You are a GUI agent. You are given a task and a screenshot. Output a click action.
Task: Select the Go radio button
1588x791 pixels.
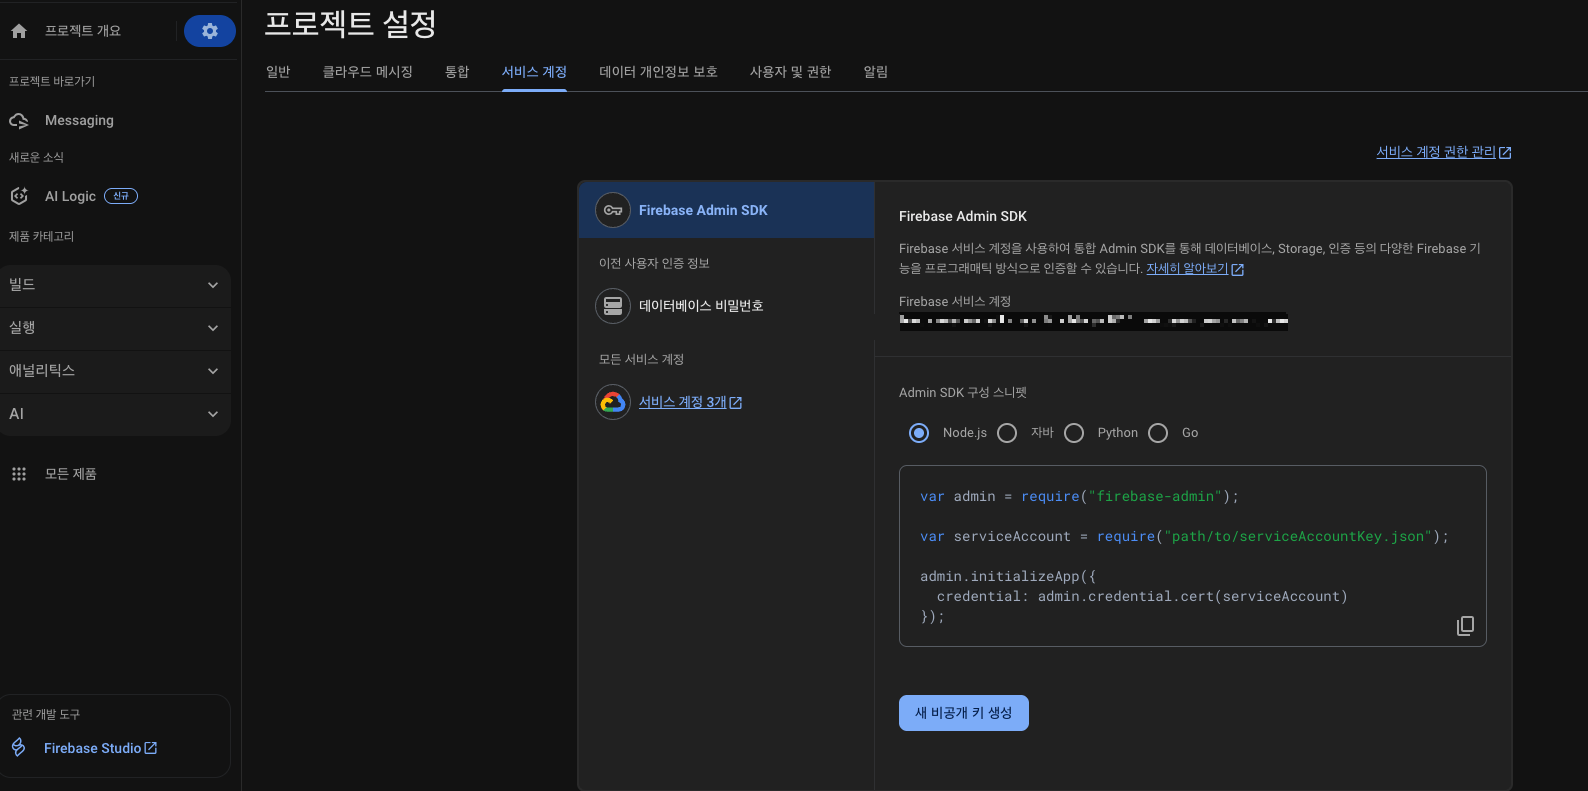pos(1158,433)
